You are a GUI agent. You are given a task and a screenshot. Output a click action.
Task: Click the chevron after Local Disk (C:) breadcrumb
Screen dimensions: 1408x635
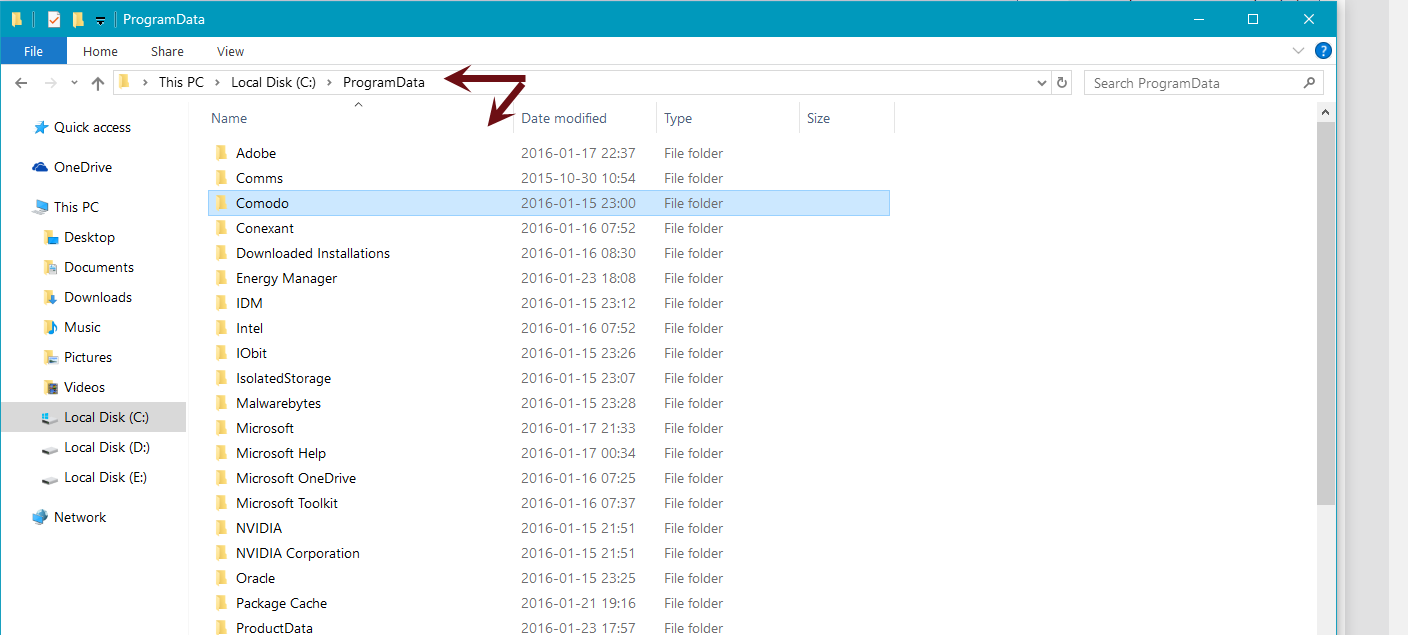(x=329, y=83)
